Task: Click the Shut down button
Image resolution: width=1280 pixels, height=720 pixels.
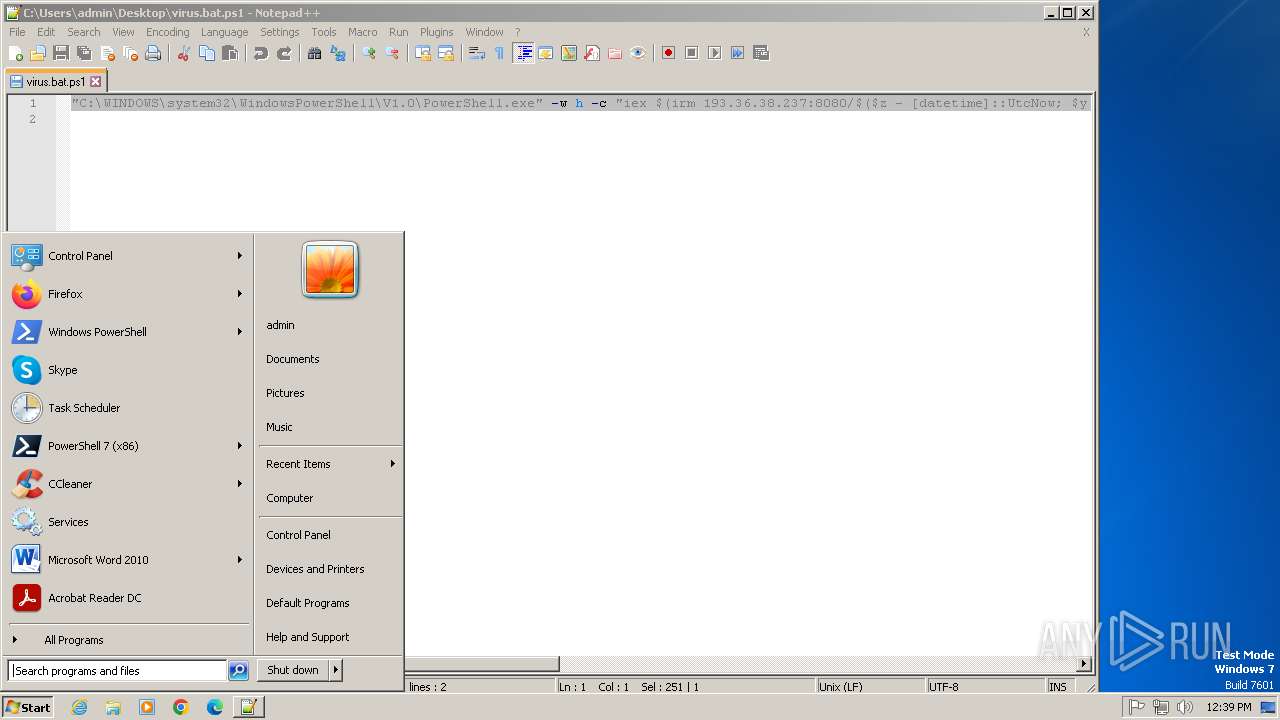Action: pyautogui.click(x=293, y=670)
